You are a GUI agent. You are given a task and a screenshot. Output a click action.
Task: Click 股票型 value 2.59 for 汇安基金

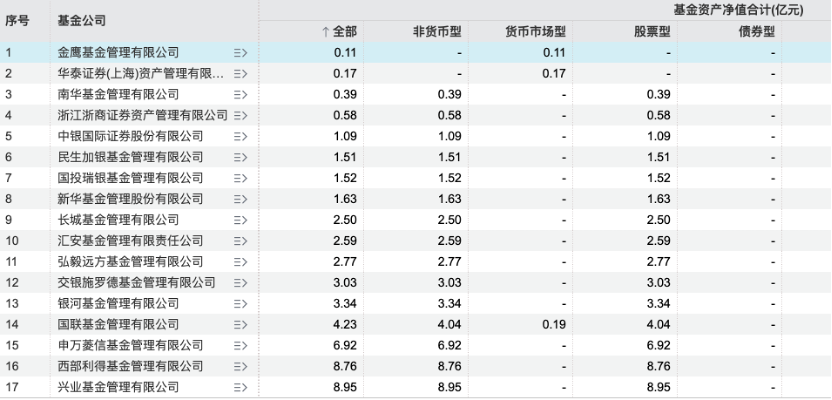pos(659,241)
